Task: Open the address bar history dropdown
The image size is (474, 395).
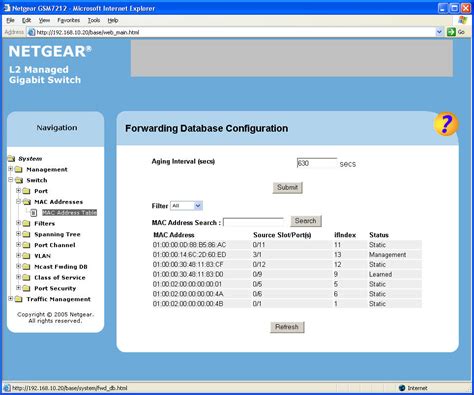Action: pyautogui.click(x=439, y=32)
